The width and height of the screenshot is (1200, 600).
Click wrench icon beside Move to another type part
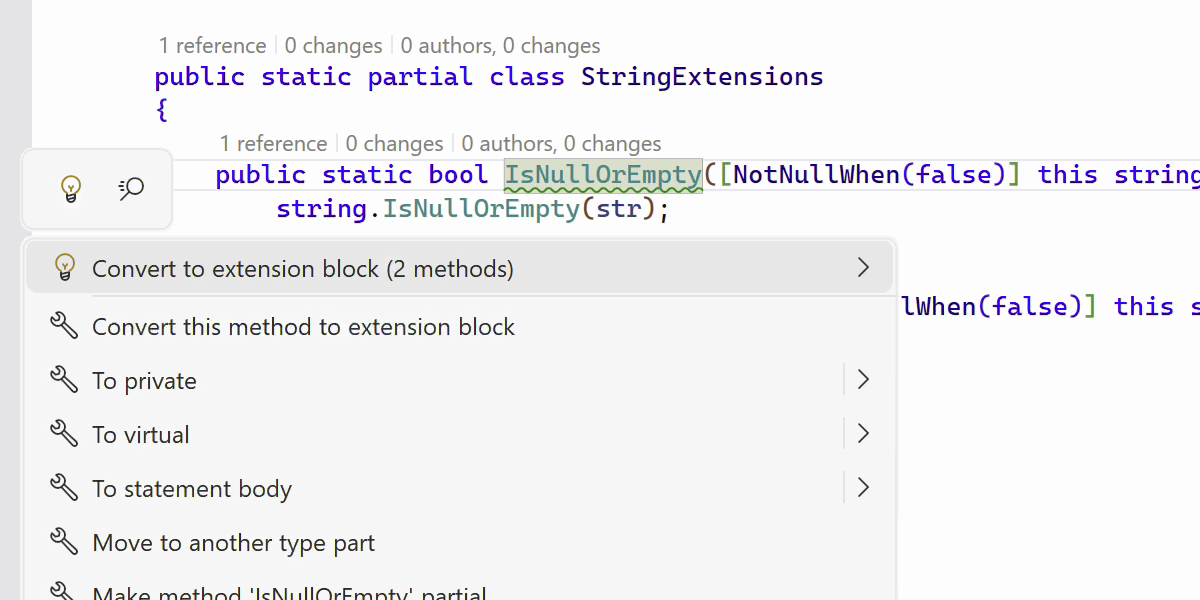[x=64, y=542]
